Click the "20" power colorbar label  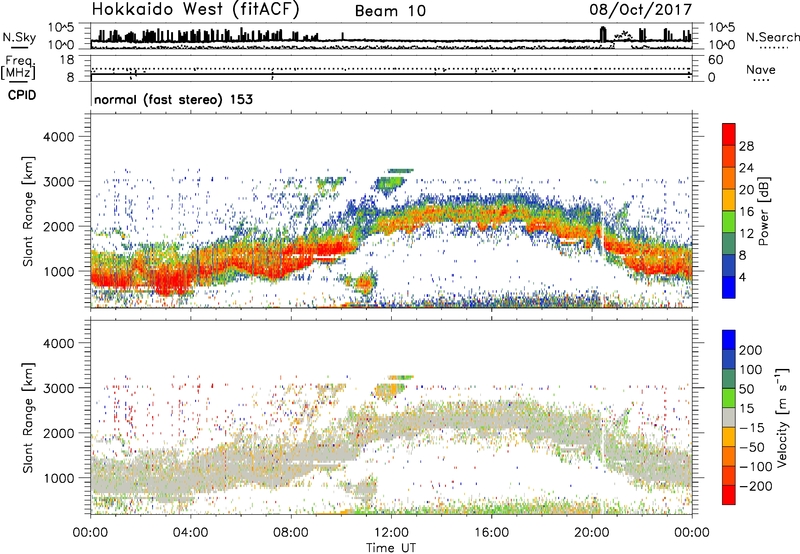coord(746,190)
